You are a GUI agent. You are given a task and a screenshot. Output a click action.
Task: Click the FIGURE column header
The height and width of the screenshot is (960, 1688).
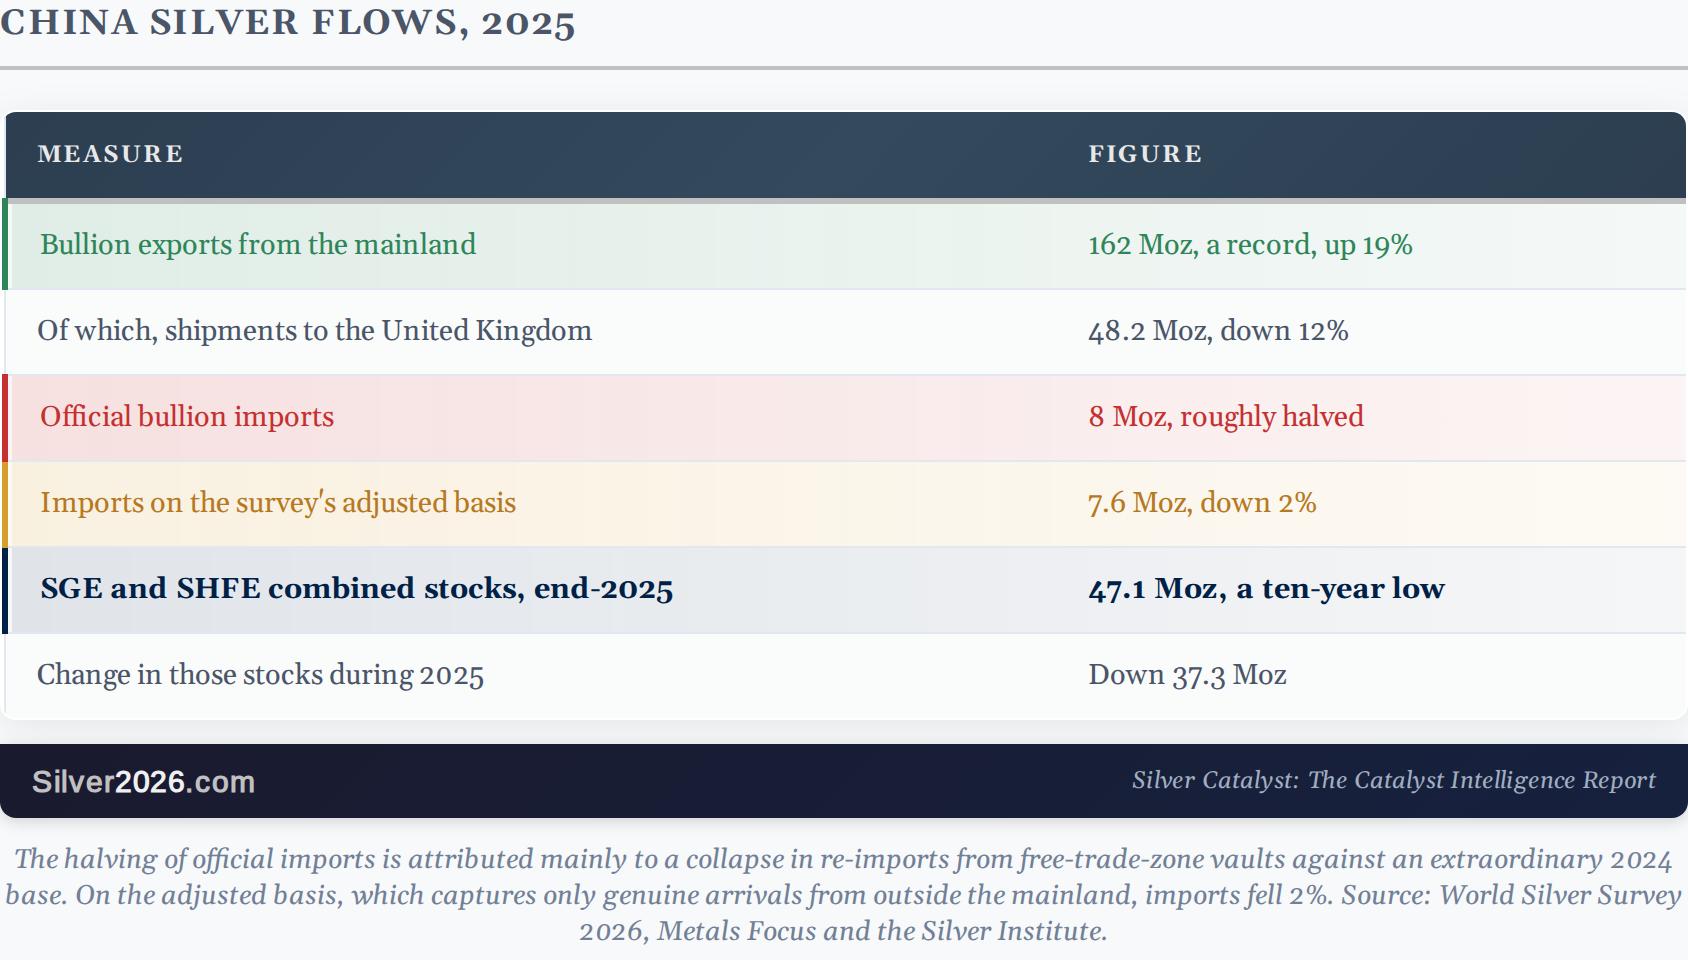pyautogui.click(x=1145, y=154)
